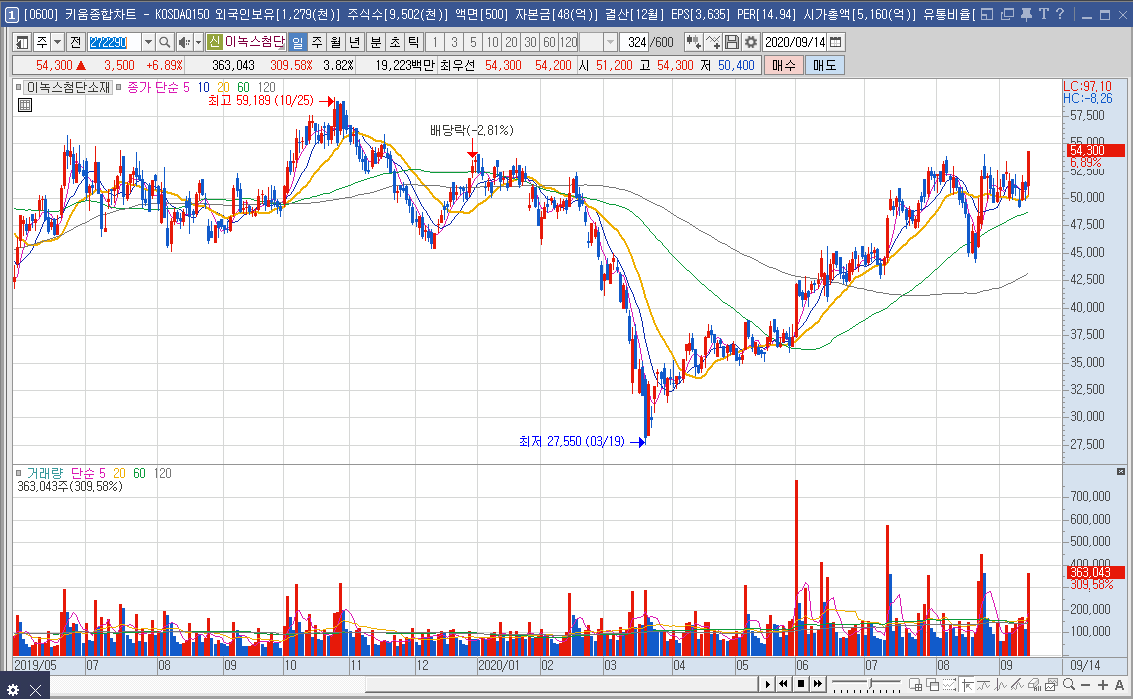The width and height of the screenshot is (1133, 699).
Task: Click the data table grid icon in chart
Action: coord(25,106)
